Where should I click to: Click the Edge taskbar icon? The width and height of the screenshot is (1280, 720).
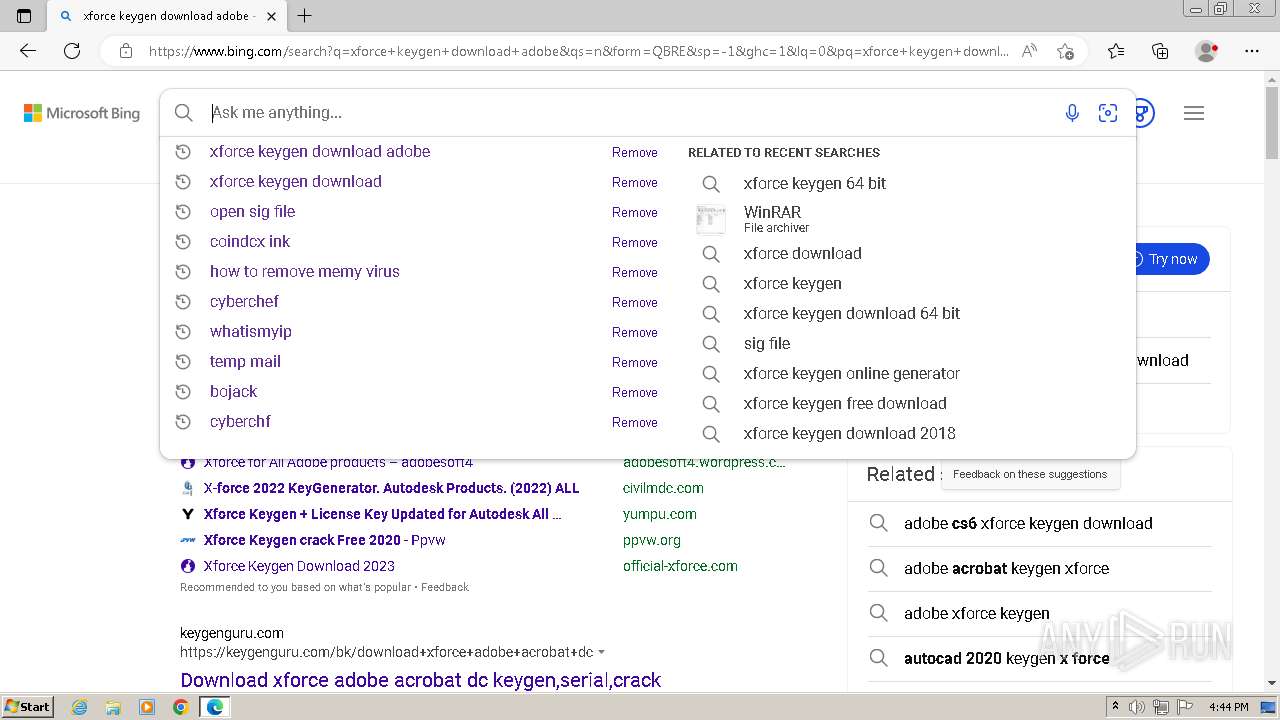pos(215,707)
